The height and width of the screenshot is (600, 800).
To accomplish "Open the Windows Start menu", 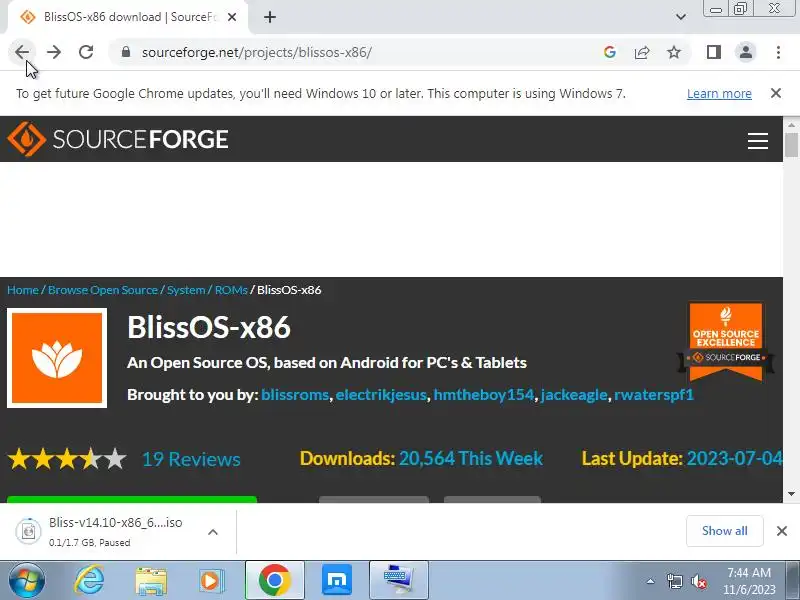I will pos(26,580).
